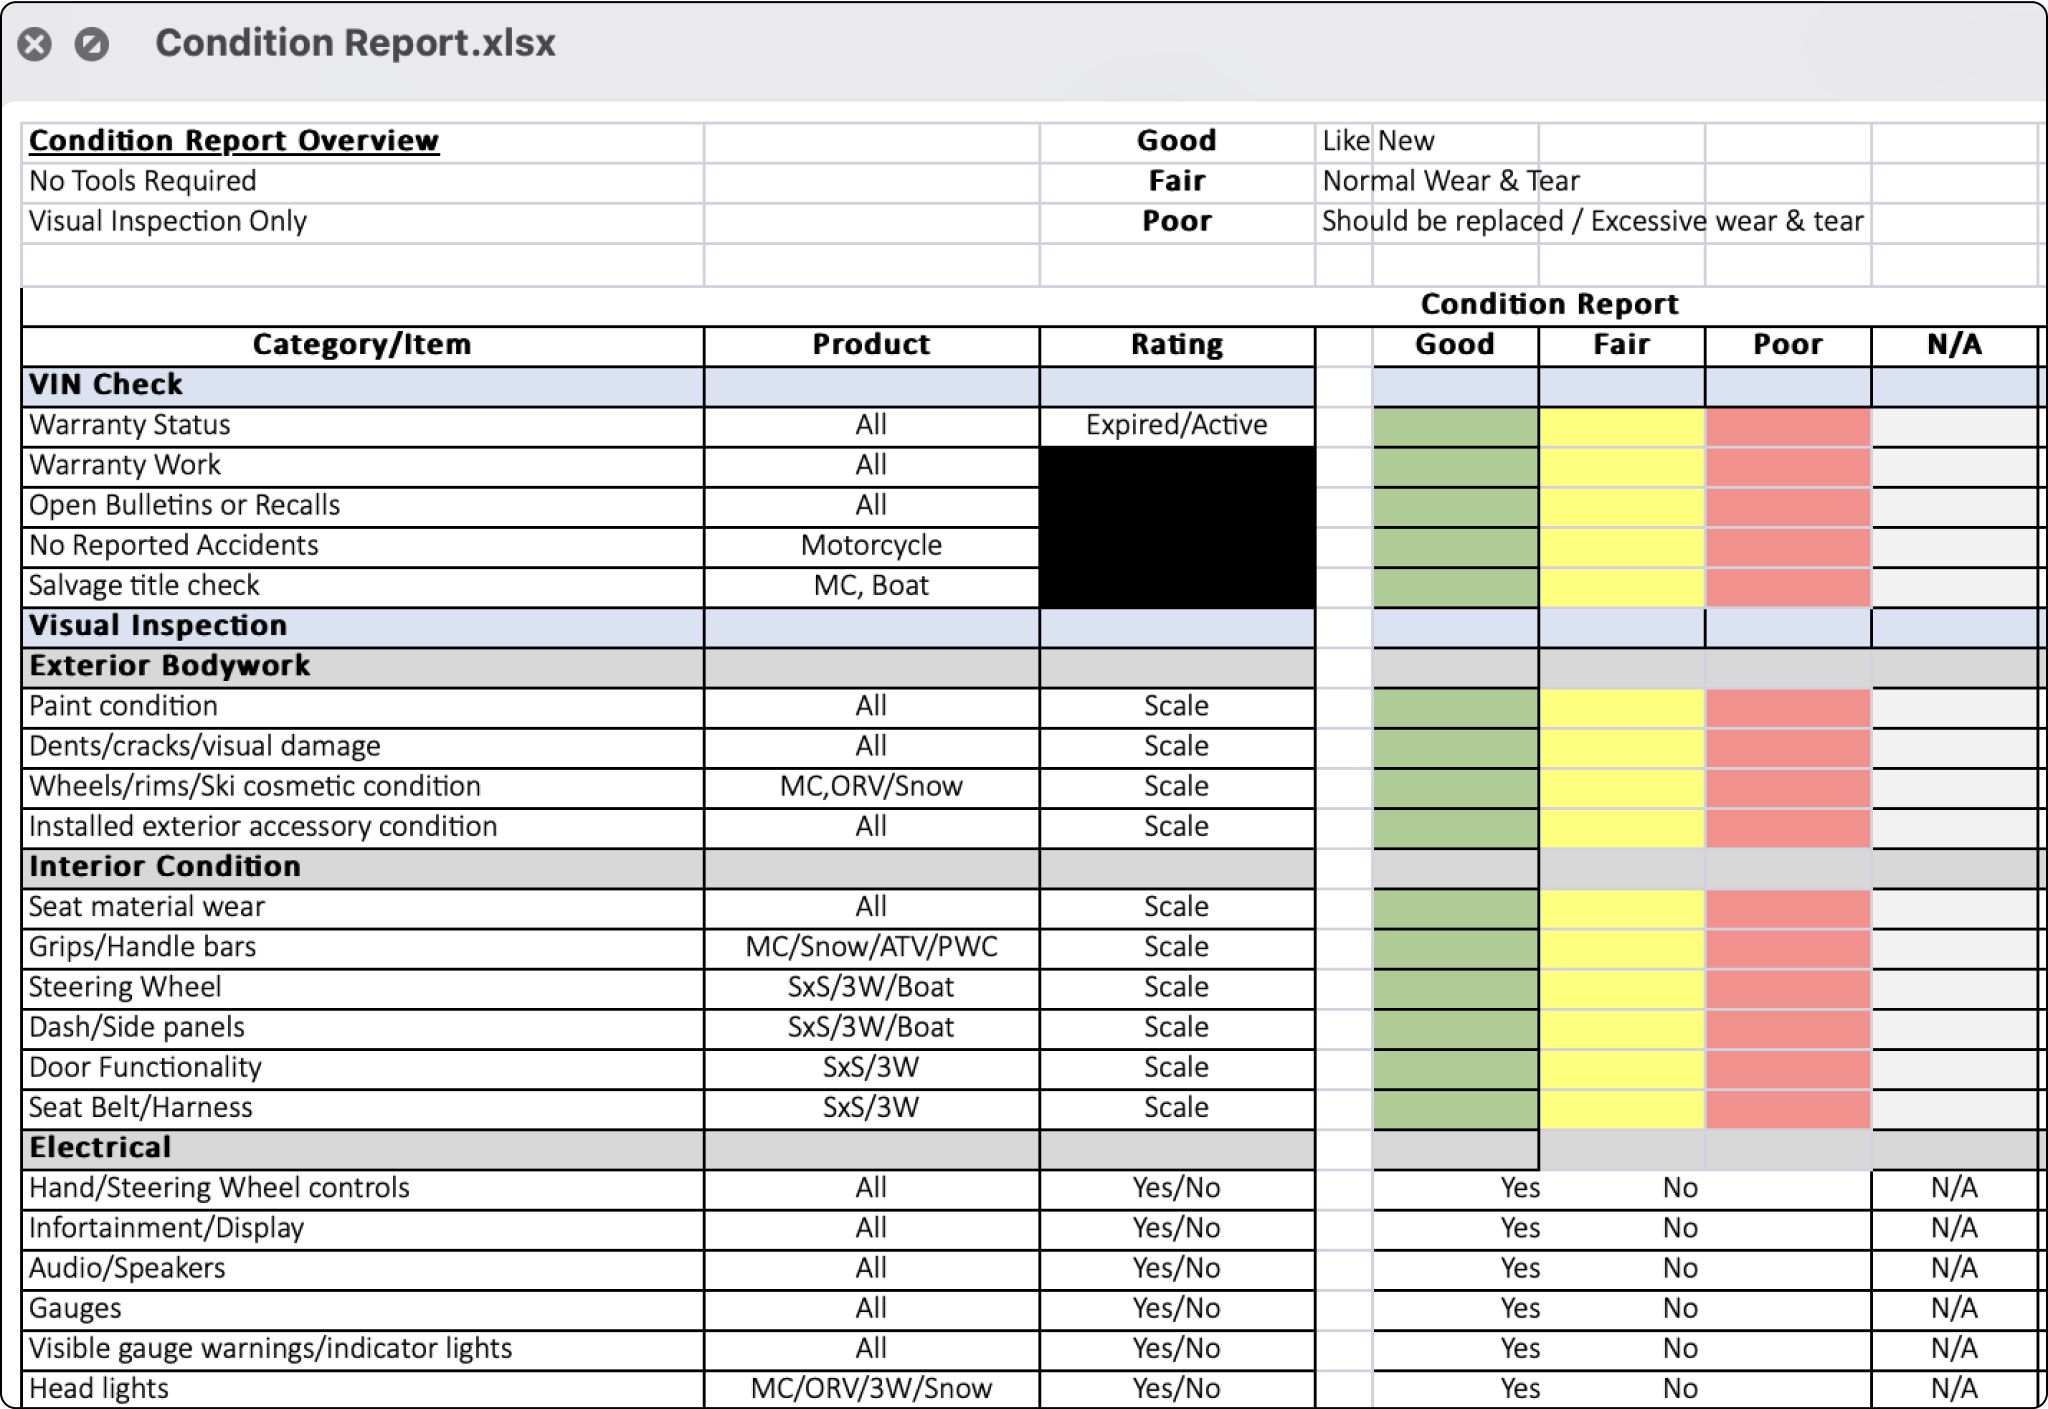Click the Condition Report Overview heading
This screenshot has width=2048, height=1409.
(234, 141)
